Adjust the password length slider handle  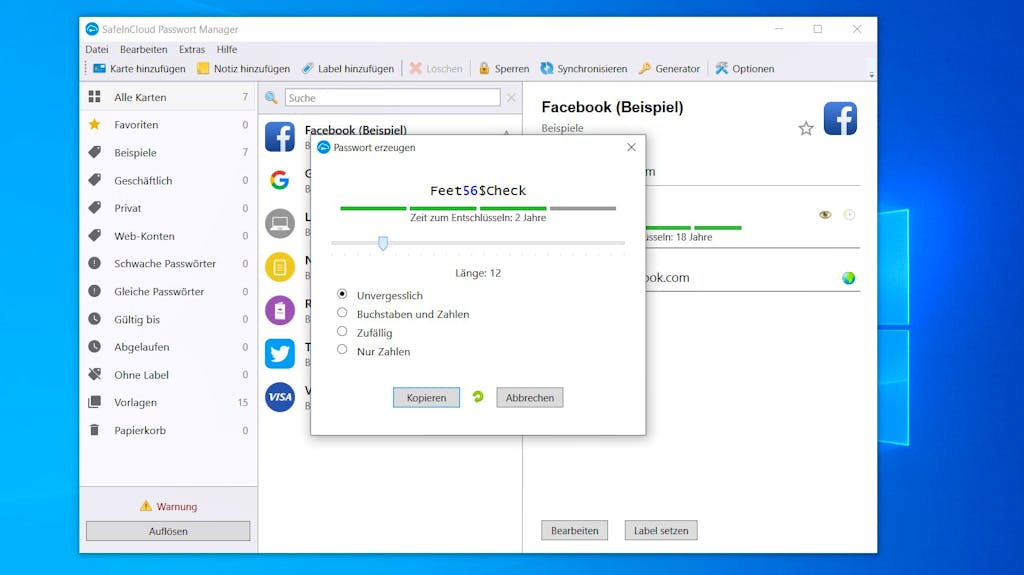pyautogui.click(x=383, y=243)
